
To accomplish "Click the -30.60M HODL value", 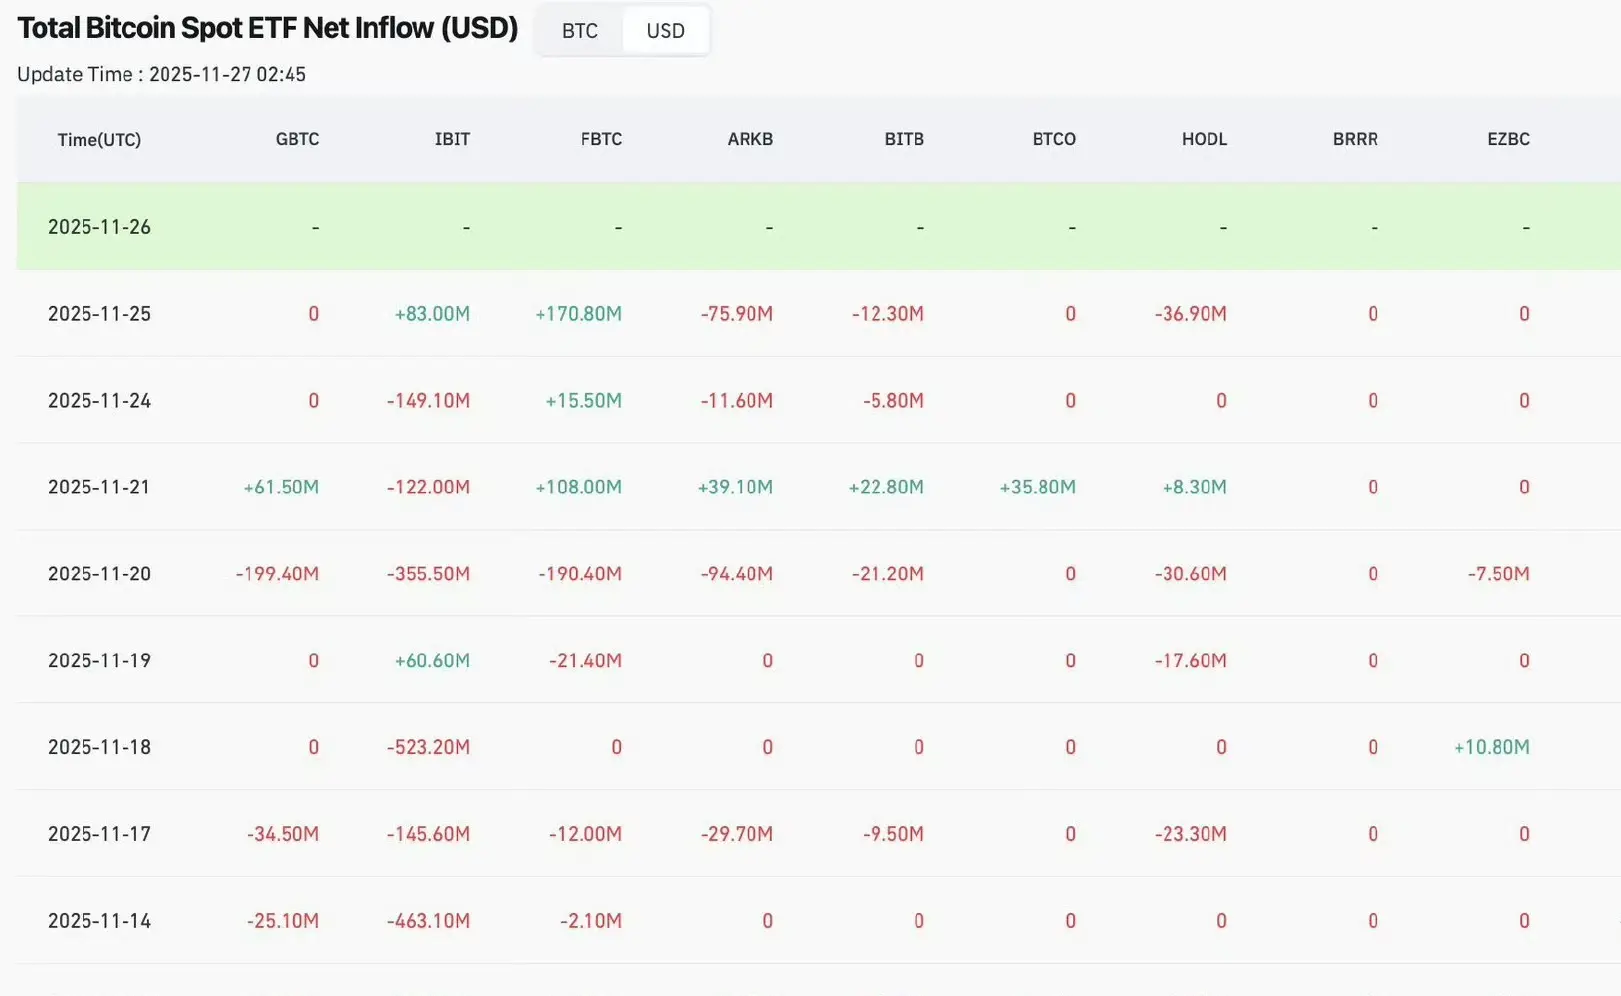I will tap(1191, 574).
